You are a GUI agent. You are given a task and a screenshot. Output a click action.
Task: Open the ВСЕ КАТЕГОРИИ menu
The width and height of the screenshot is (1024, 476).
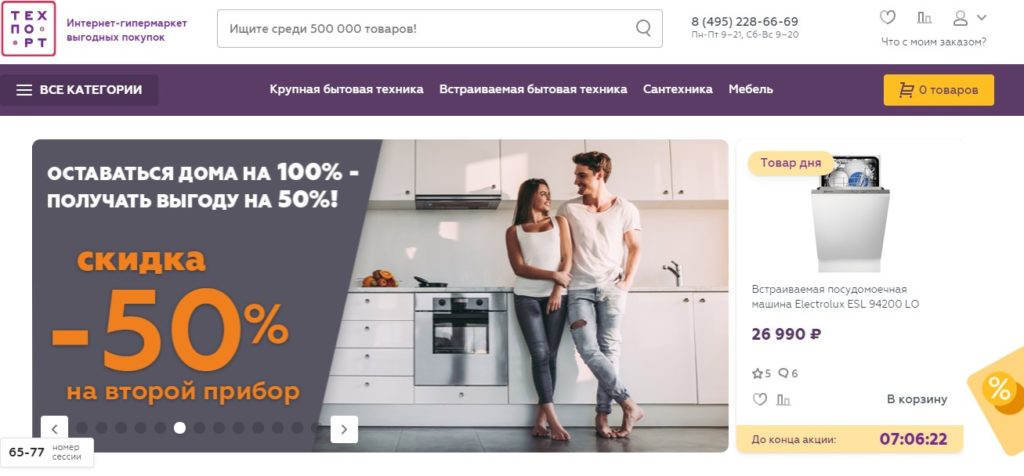point(79,90)
